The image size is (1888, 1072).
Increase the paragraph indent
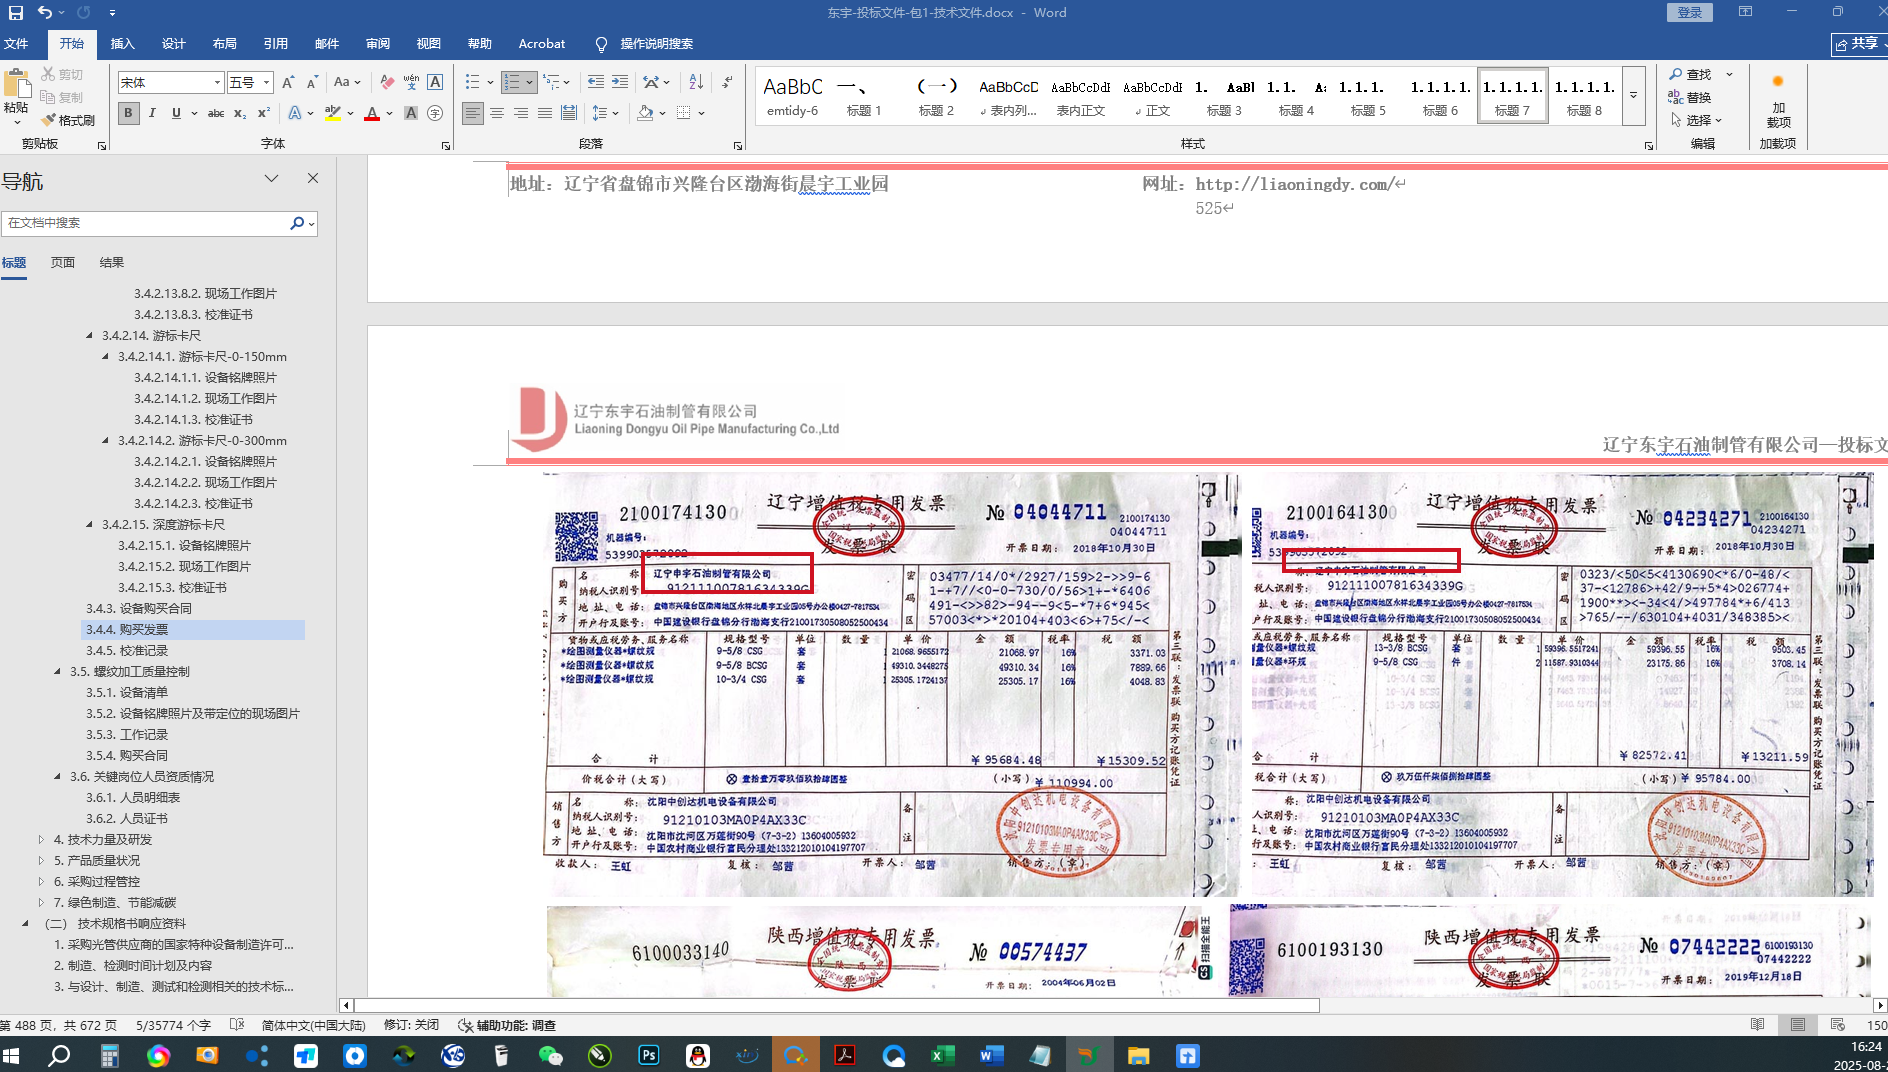[x=620, y=82]
